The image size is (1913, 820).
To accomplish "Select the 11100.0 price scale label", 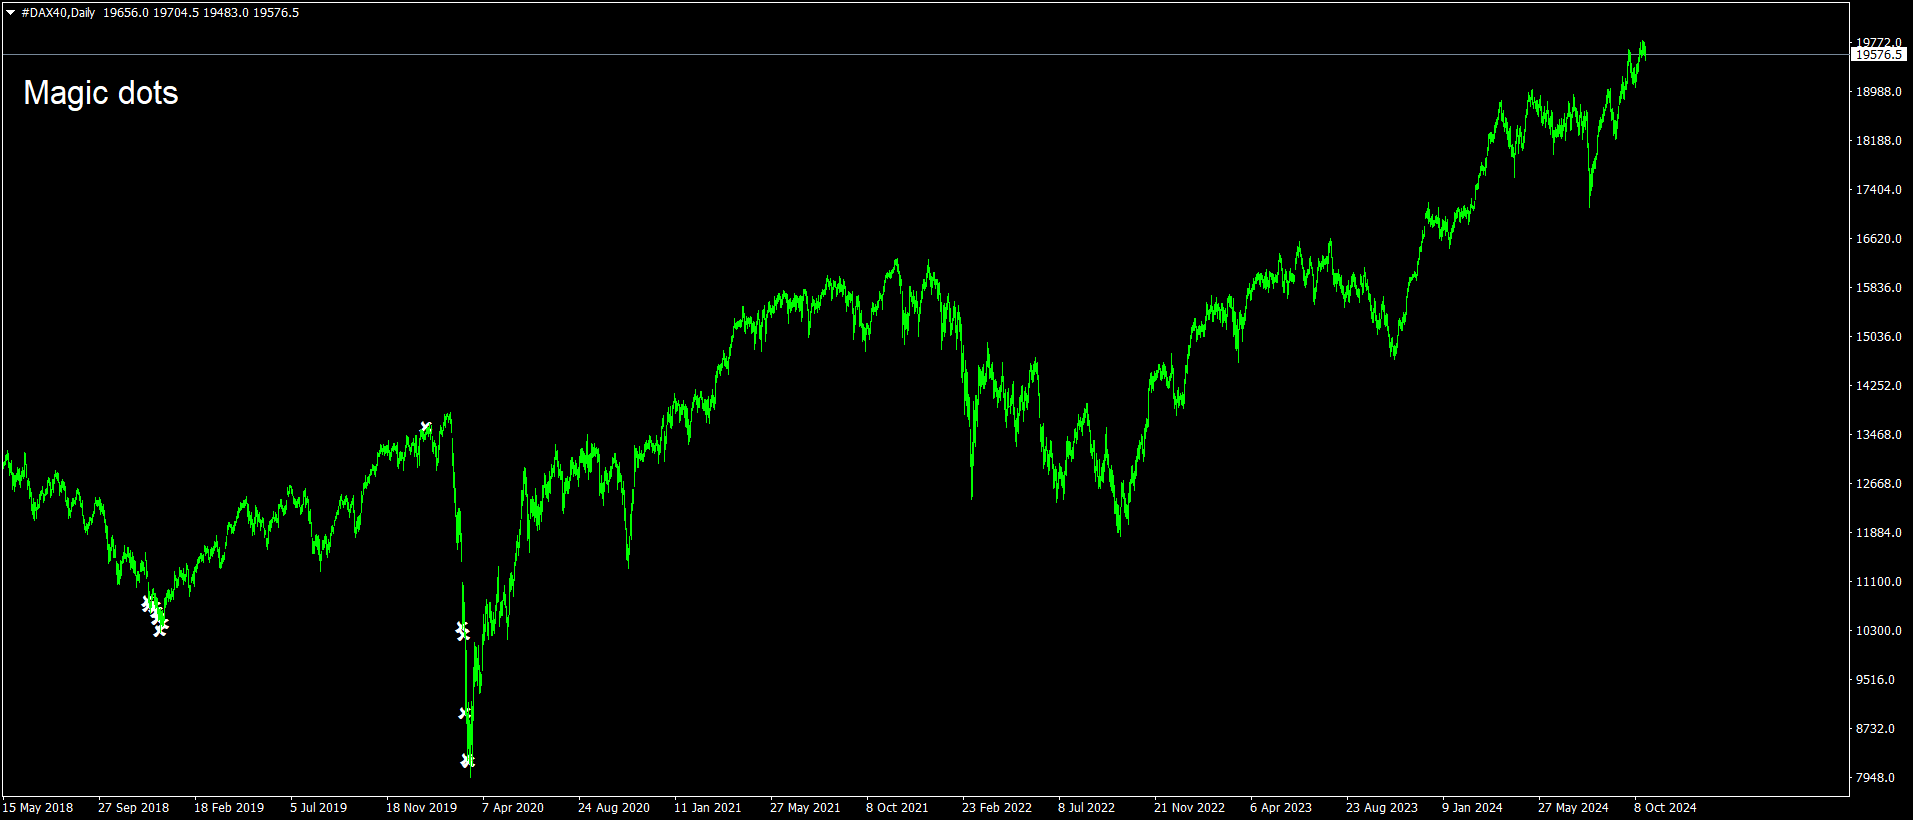I will (1879, 582).
